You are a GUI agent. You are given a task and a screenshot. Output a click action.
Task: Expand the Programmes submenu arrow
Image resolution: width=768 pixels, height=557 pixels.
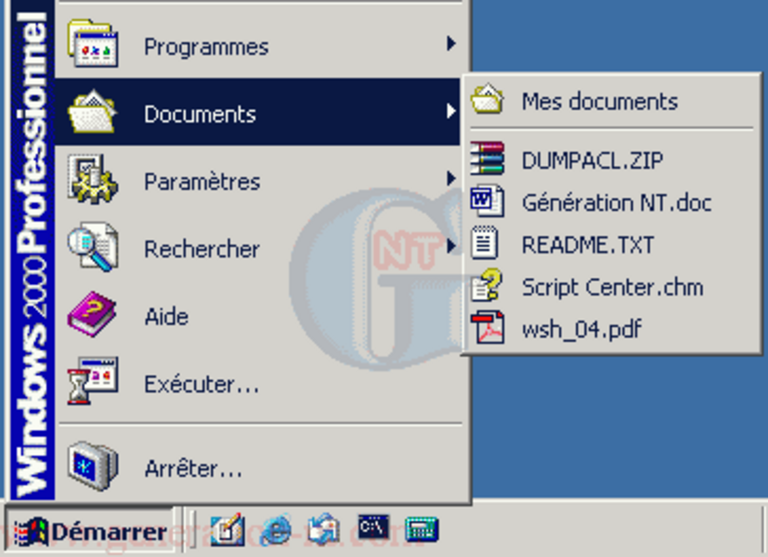coord(451,44)
